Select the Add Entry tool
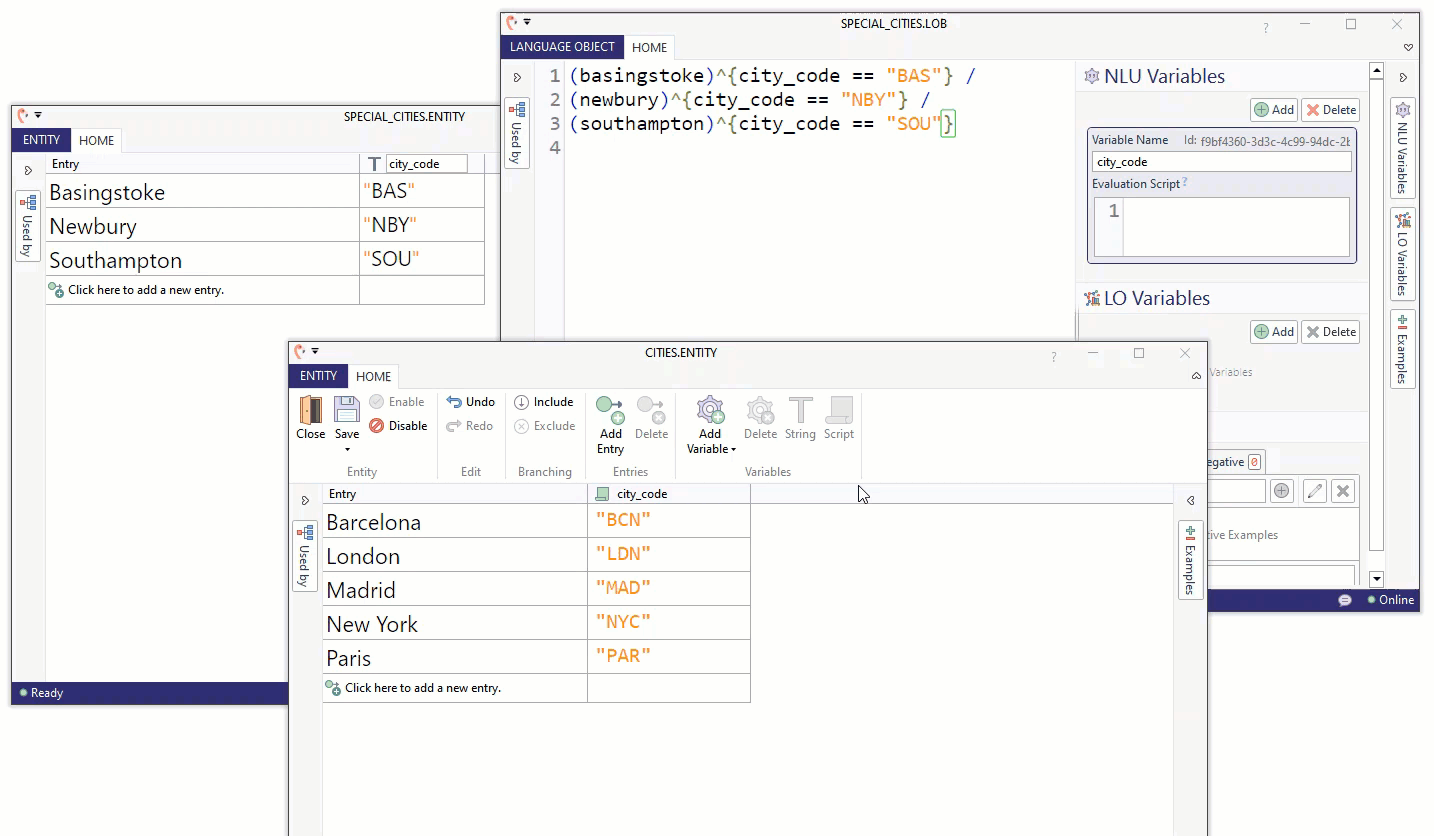 [610, 420]
